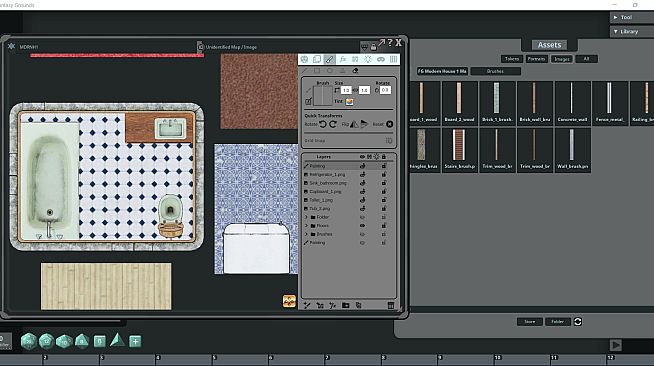The width and height of the screenshot is (654, 366).
Task: Expand the Brushes layer group
Action: click(x=307, y=234)
